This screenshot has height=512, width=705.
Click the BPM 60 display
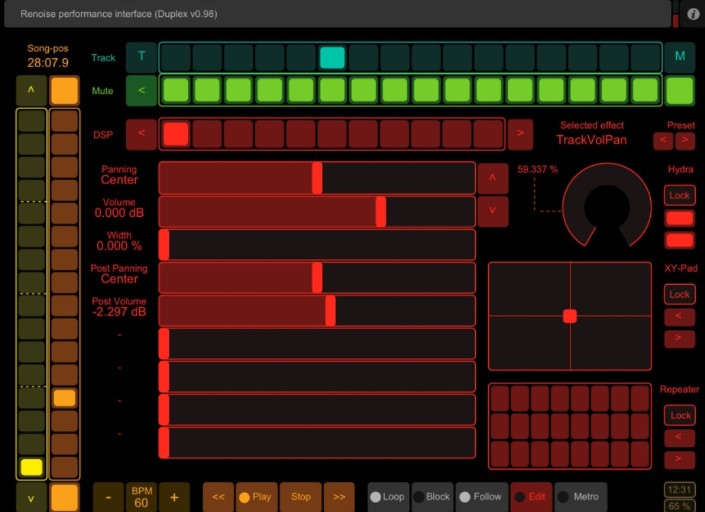click(x=141, y=497)
